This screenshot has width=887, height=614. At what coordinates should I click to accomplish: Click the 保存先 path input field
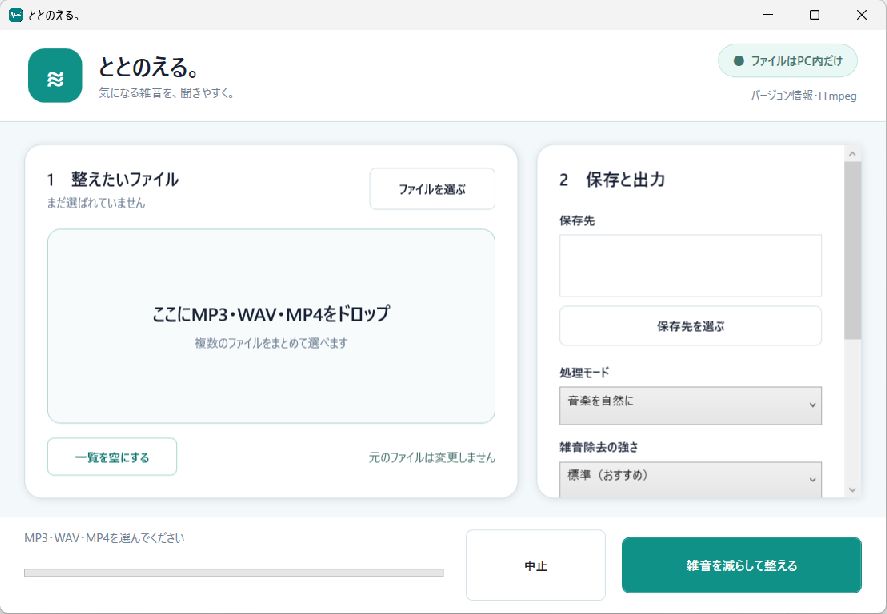690,265
